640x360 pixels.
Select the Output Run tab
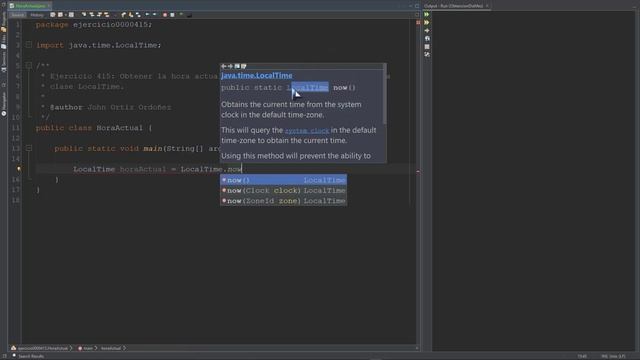point(453,6)
